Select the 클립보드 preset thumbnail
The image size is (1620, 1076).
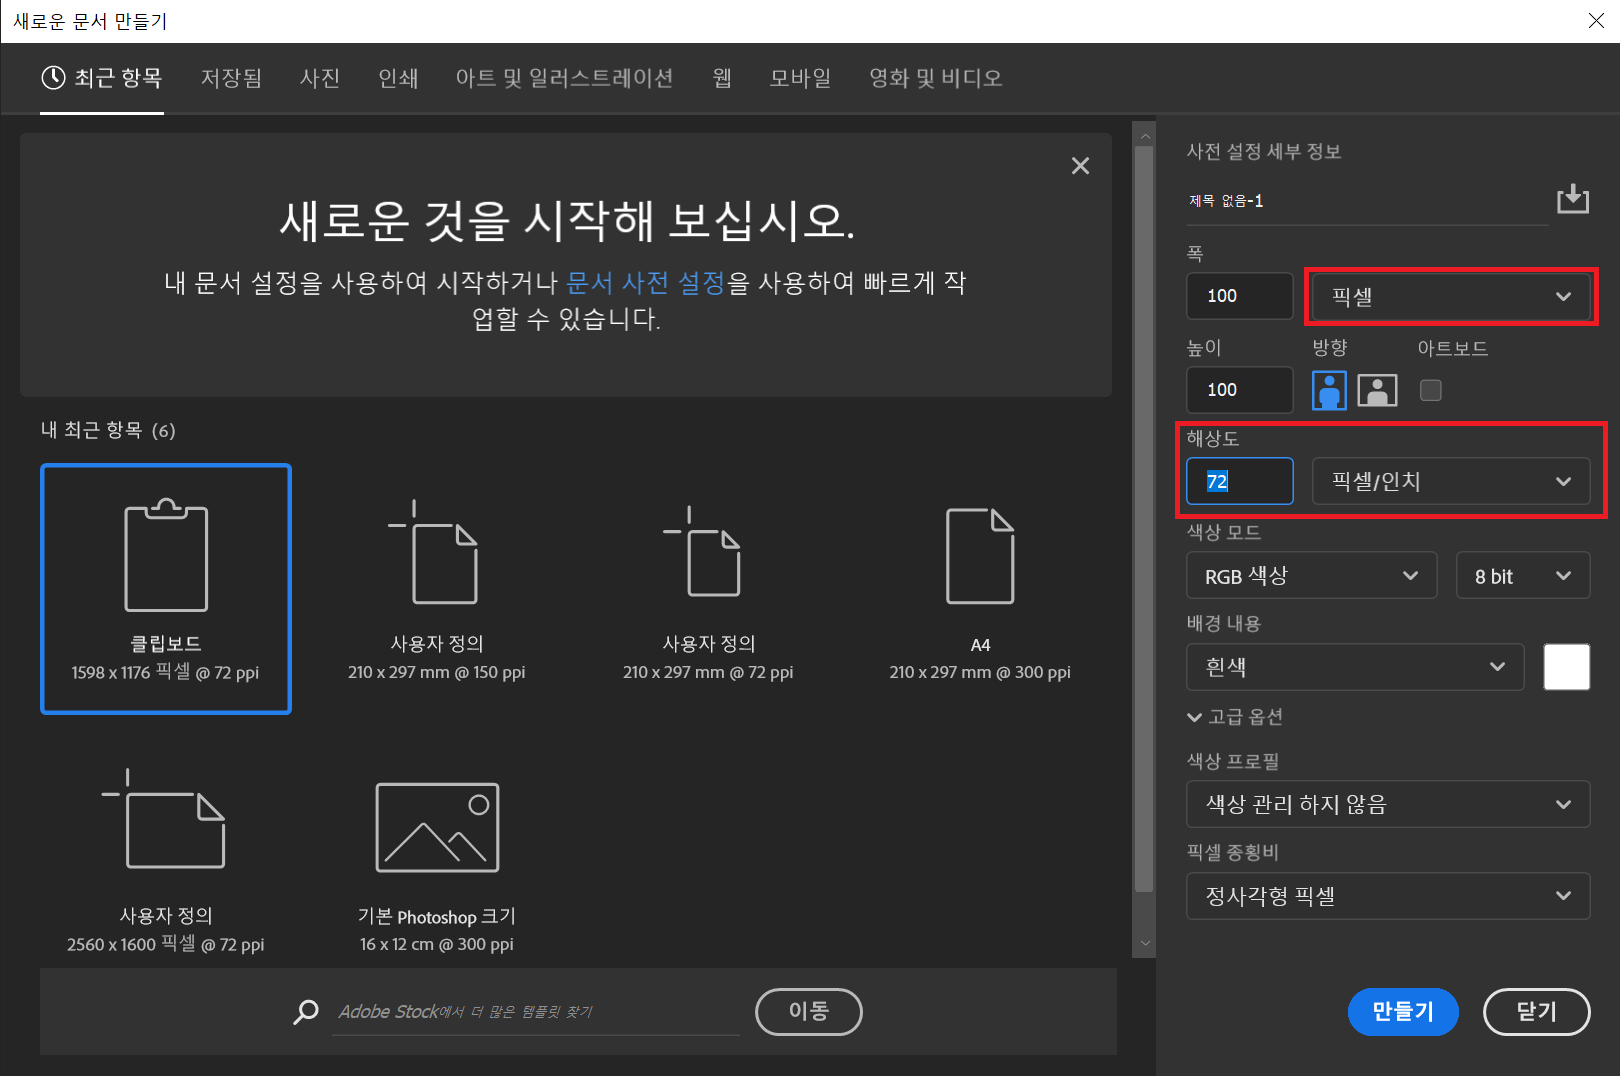point(166,589)
